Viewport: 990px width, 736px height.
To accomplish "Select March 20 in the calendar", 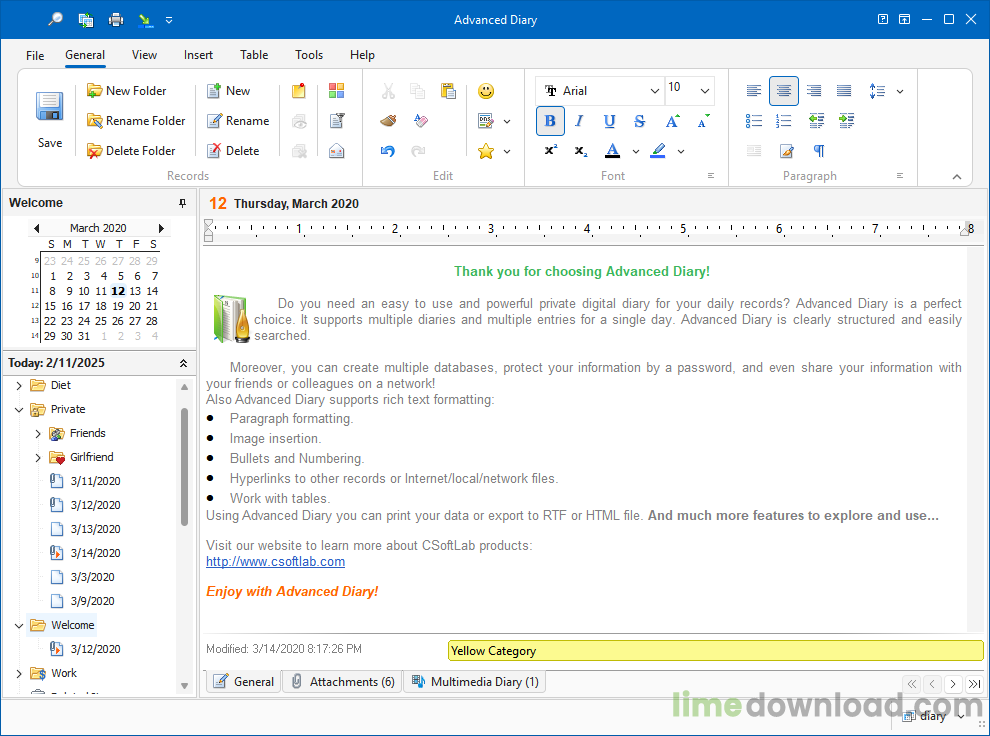I will click(x=134, y=306).
